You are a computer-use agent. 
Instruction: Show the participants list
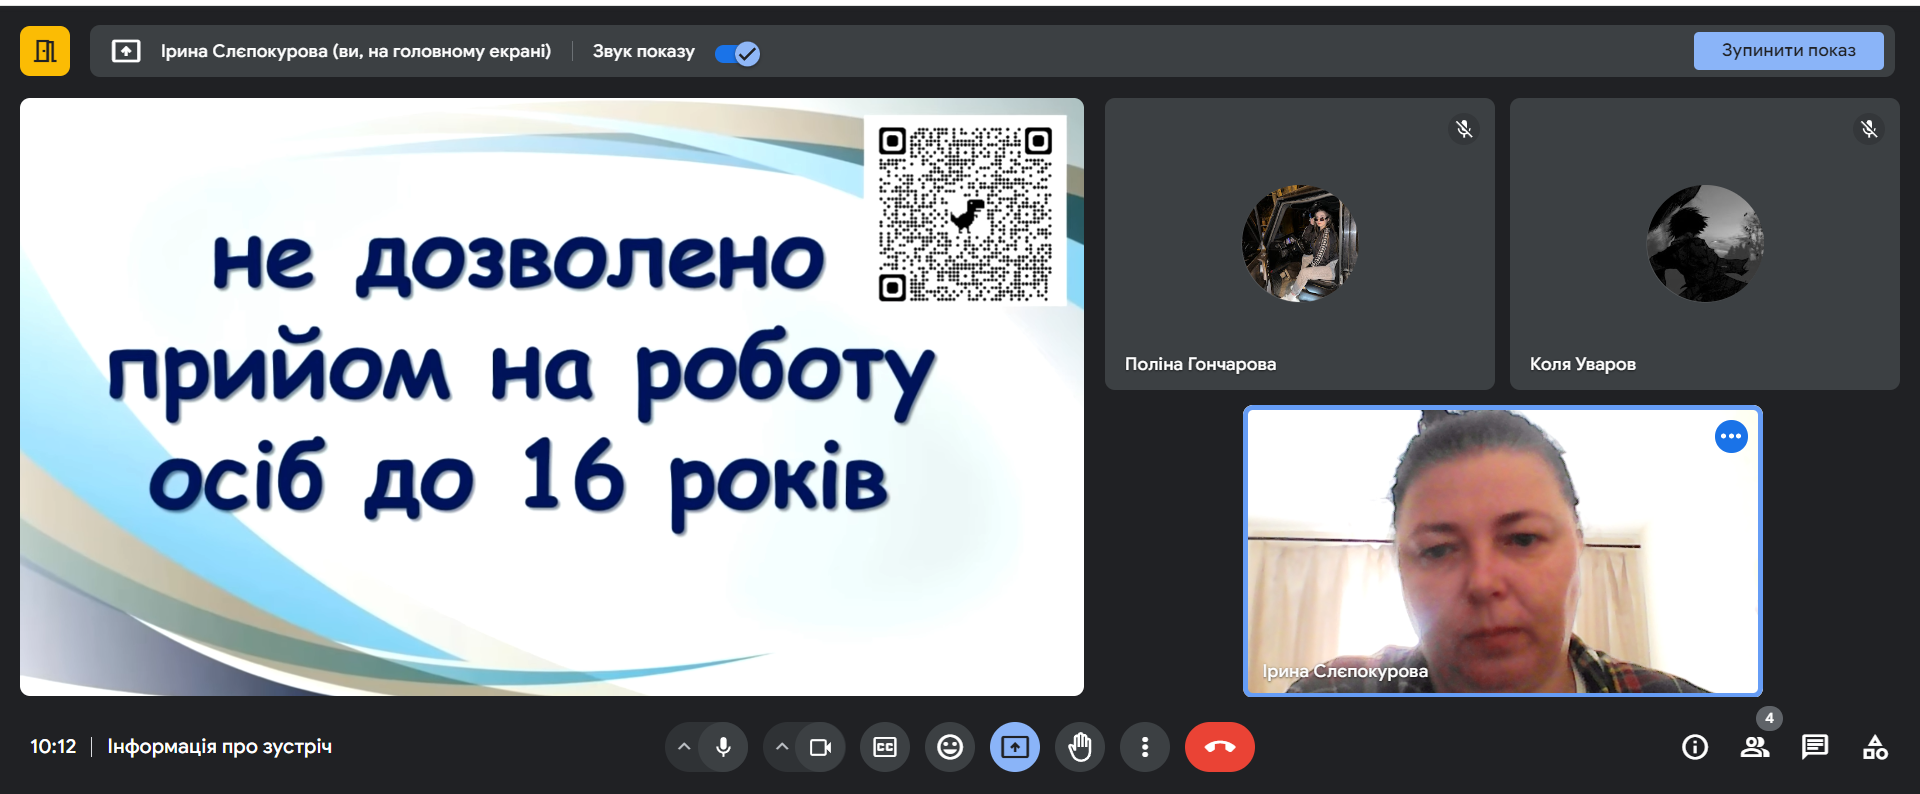tap(1755, 747)
